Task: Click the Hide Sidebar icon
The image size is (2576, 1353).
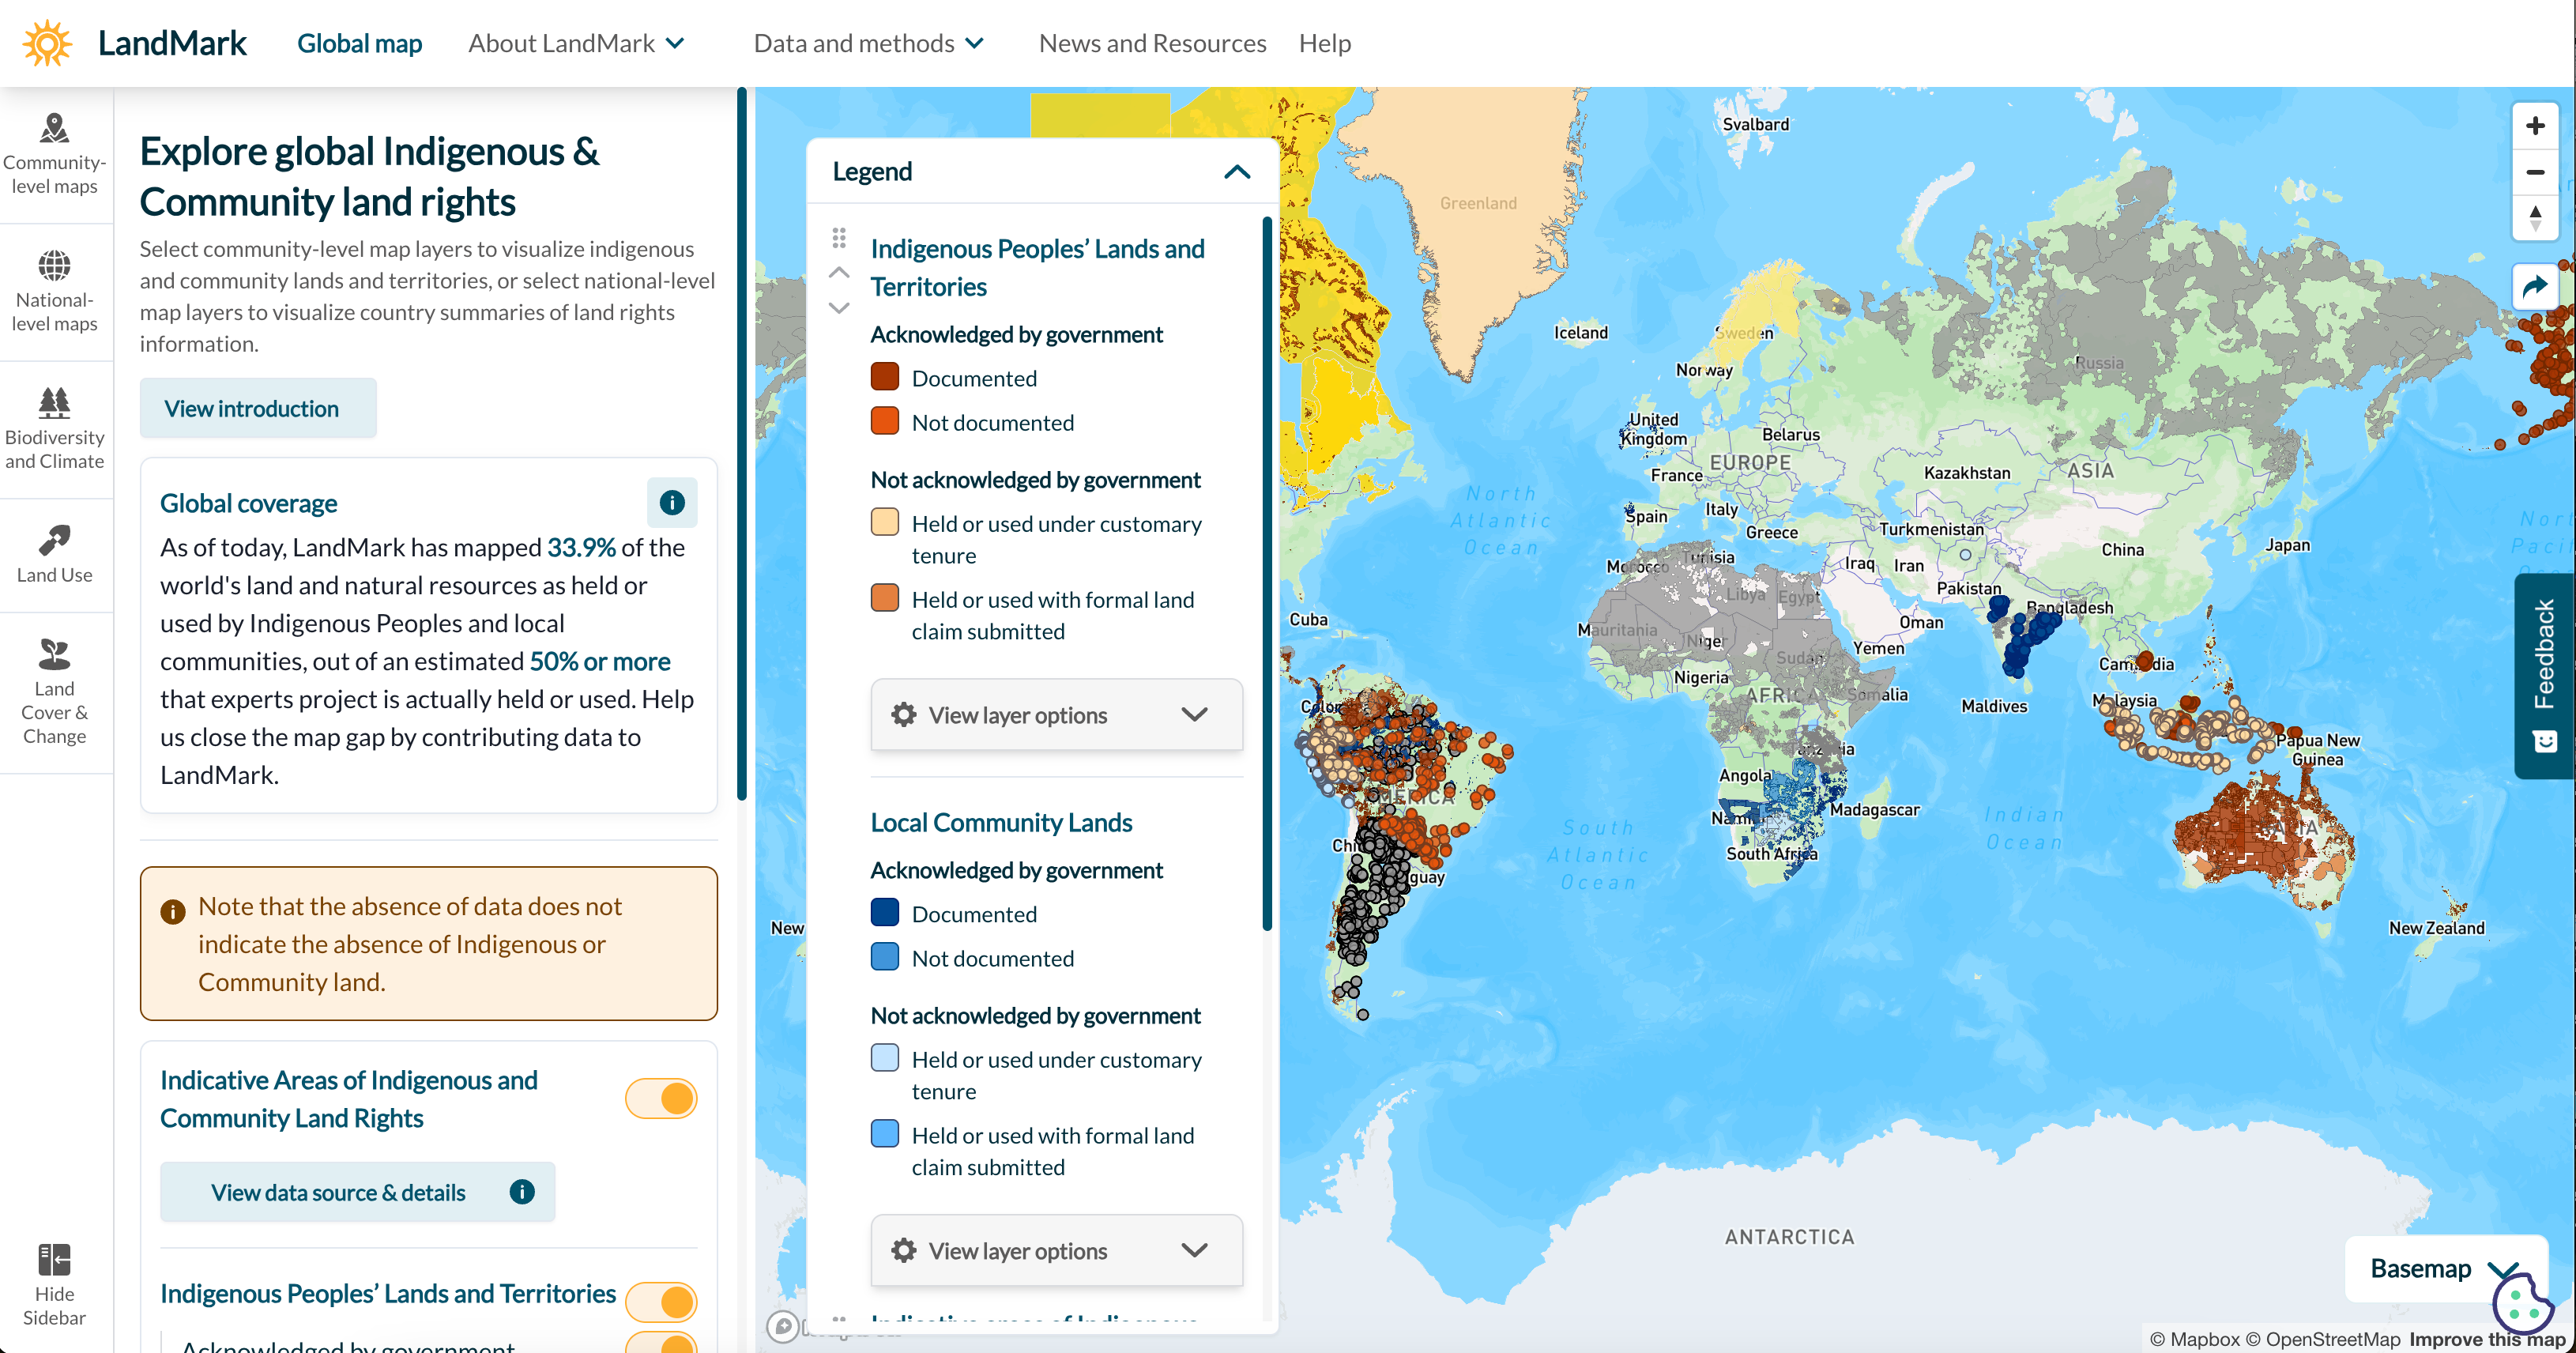Action: pyautogui.click(x=55, y=1259)
